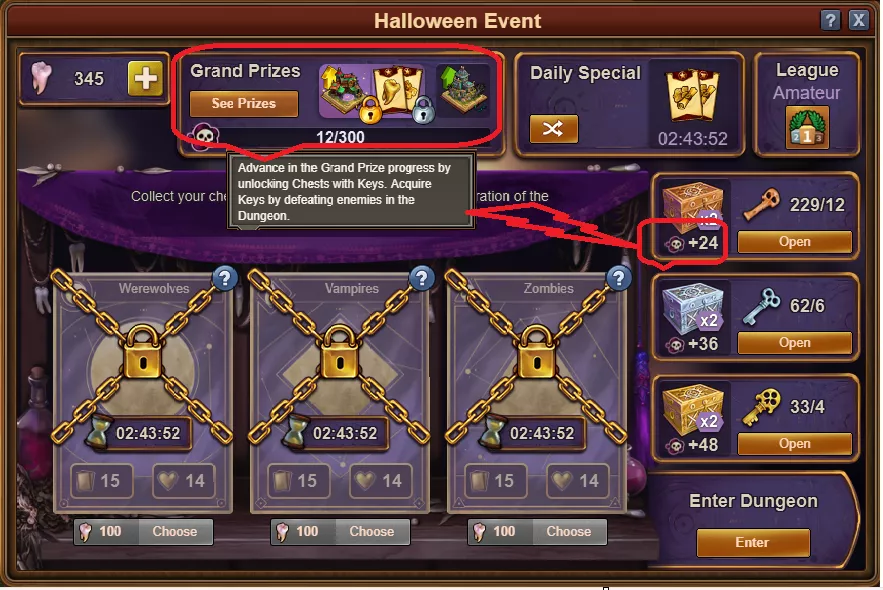
Task: Click See Prizes under Grand Prizes
Action: point(244,104)
